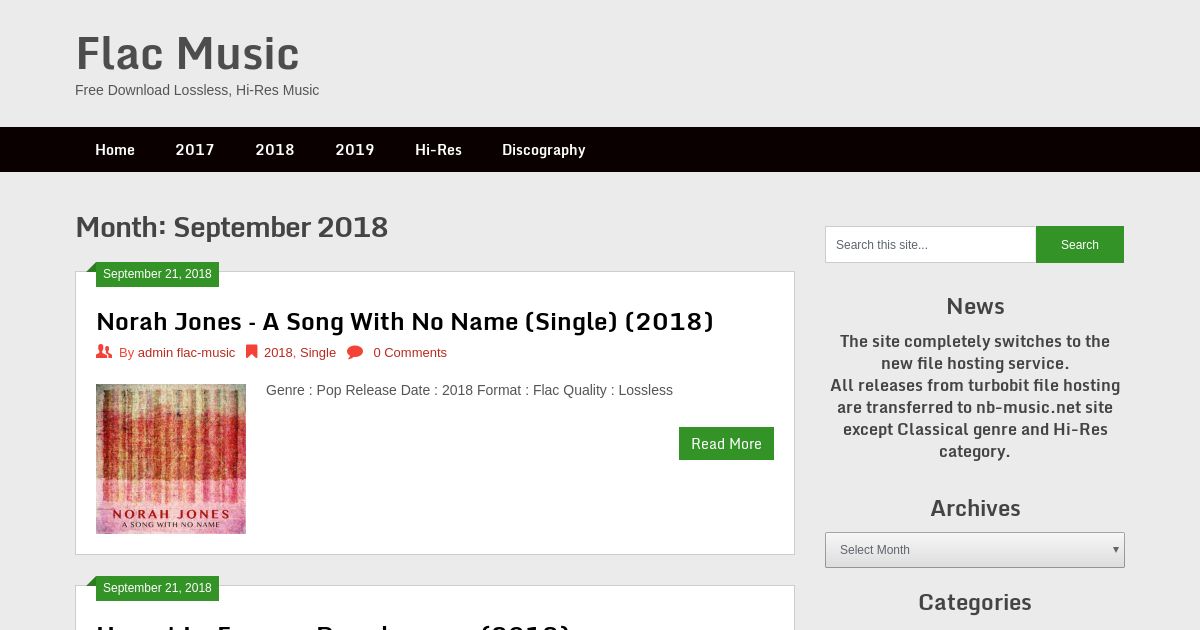
Task: Expand the Select Month archives dropdown
Action: click(975, 550)
